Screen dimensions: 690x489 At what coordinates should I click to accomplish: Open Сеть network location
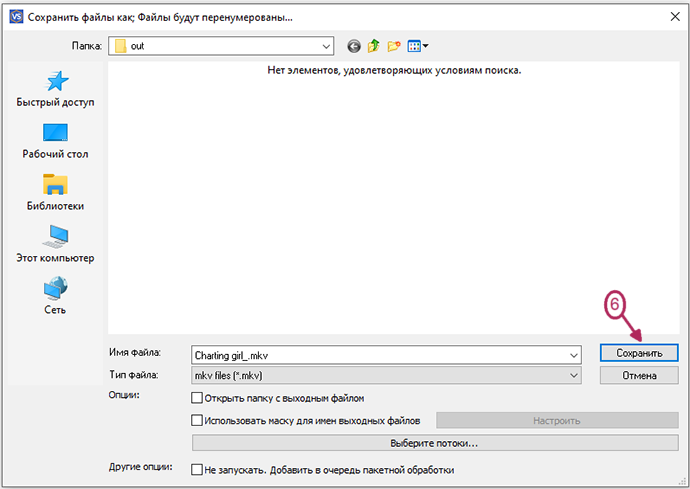[55, 297]
